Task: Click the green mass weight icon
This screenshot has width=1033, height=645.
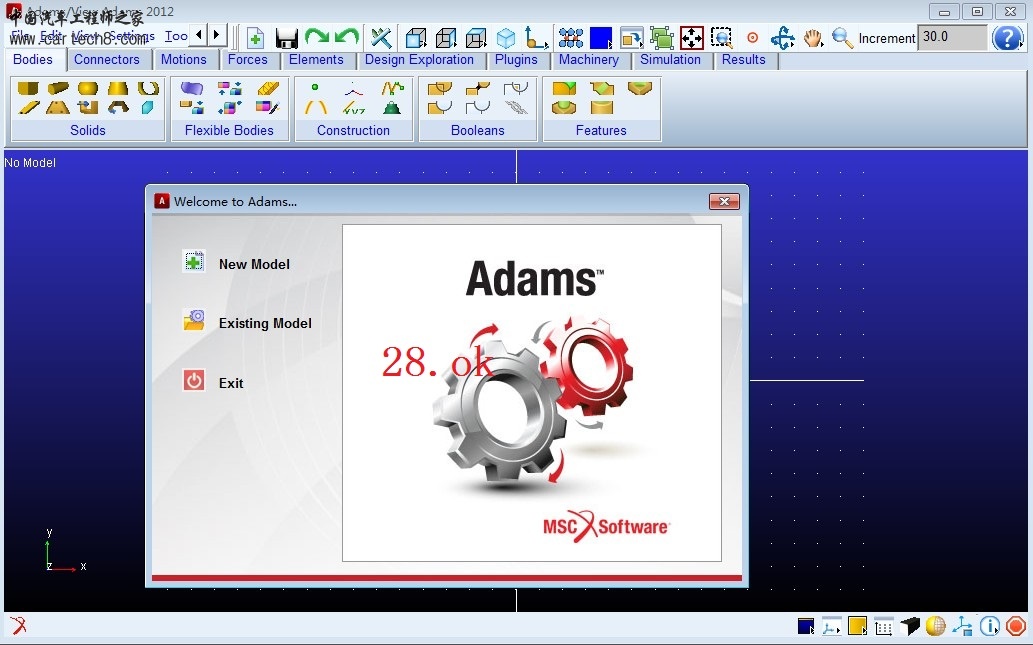Action: 392,107
